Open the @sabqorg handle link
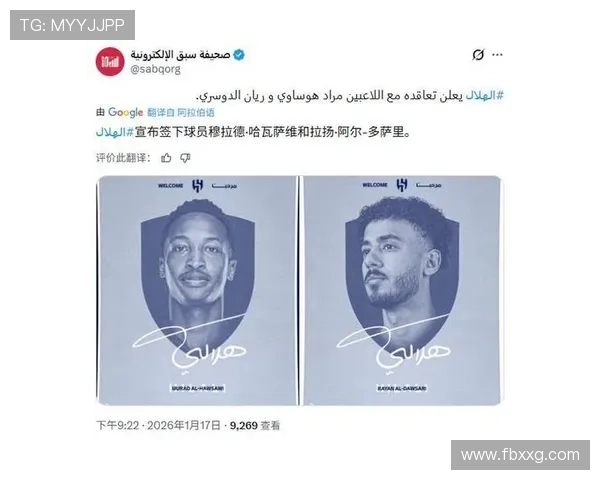This screenshot has width=600, height=480. pos(155,69)
